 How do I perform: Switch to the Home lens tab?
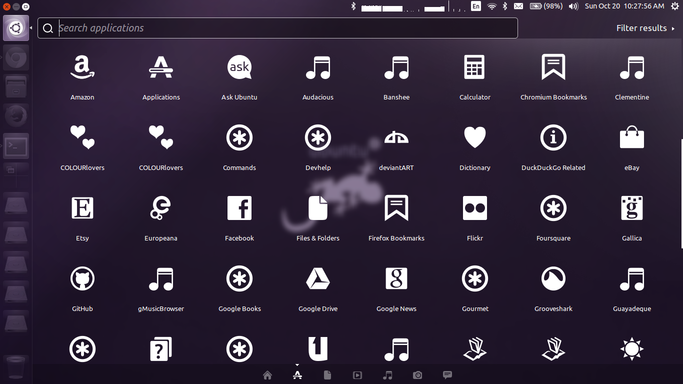coord(267,375)
